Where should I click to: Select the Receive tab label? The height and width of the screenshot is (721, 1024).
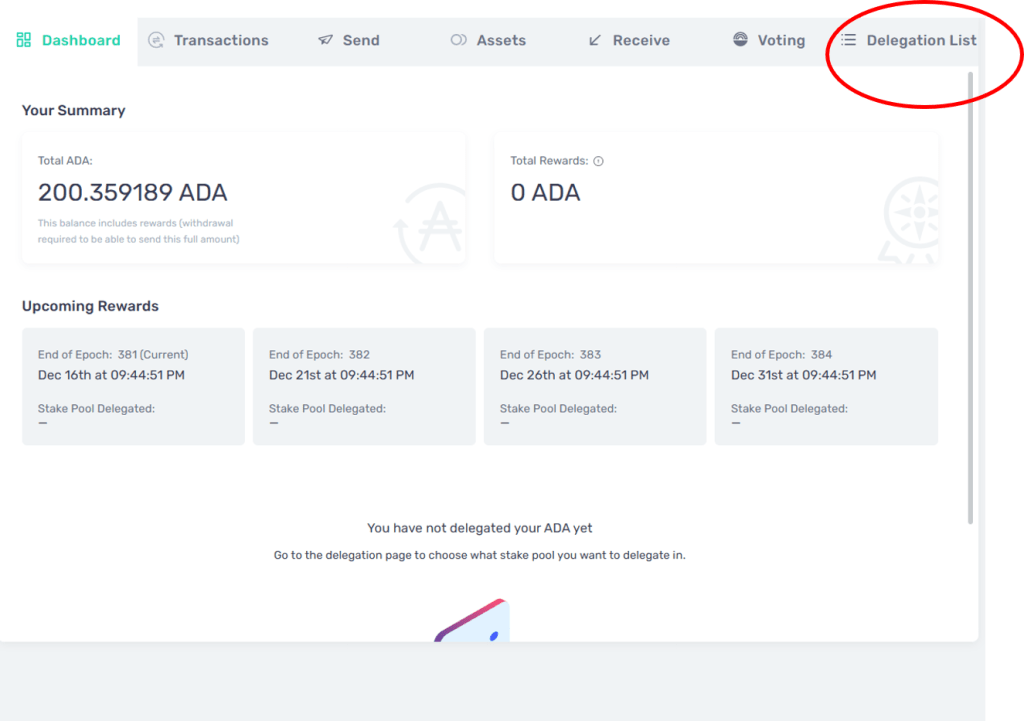pyautogui.click(x=641, y=41)
